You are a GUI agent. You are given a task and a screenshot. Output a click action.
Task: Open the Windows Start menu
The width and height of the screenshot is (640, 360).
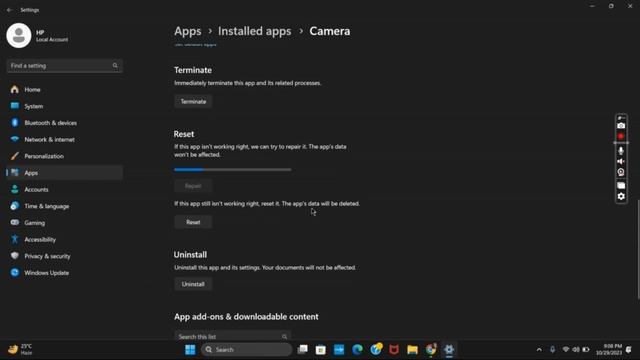(x=190, y=350)
